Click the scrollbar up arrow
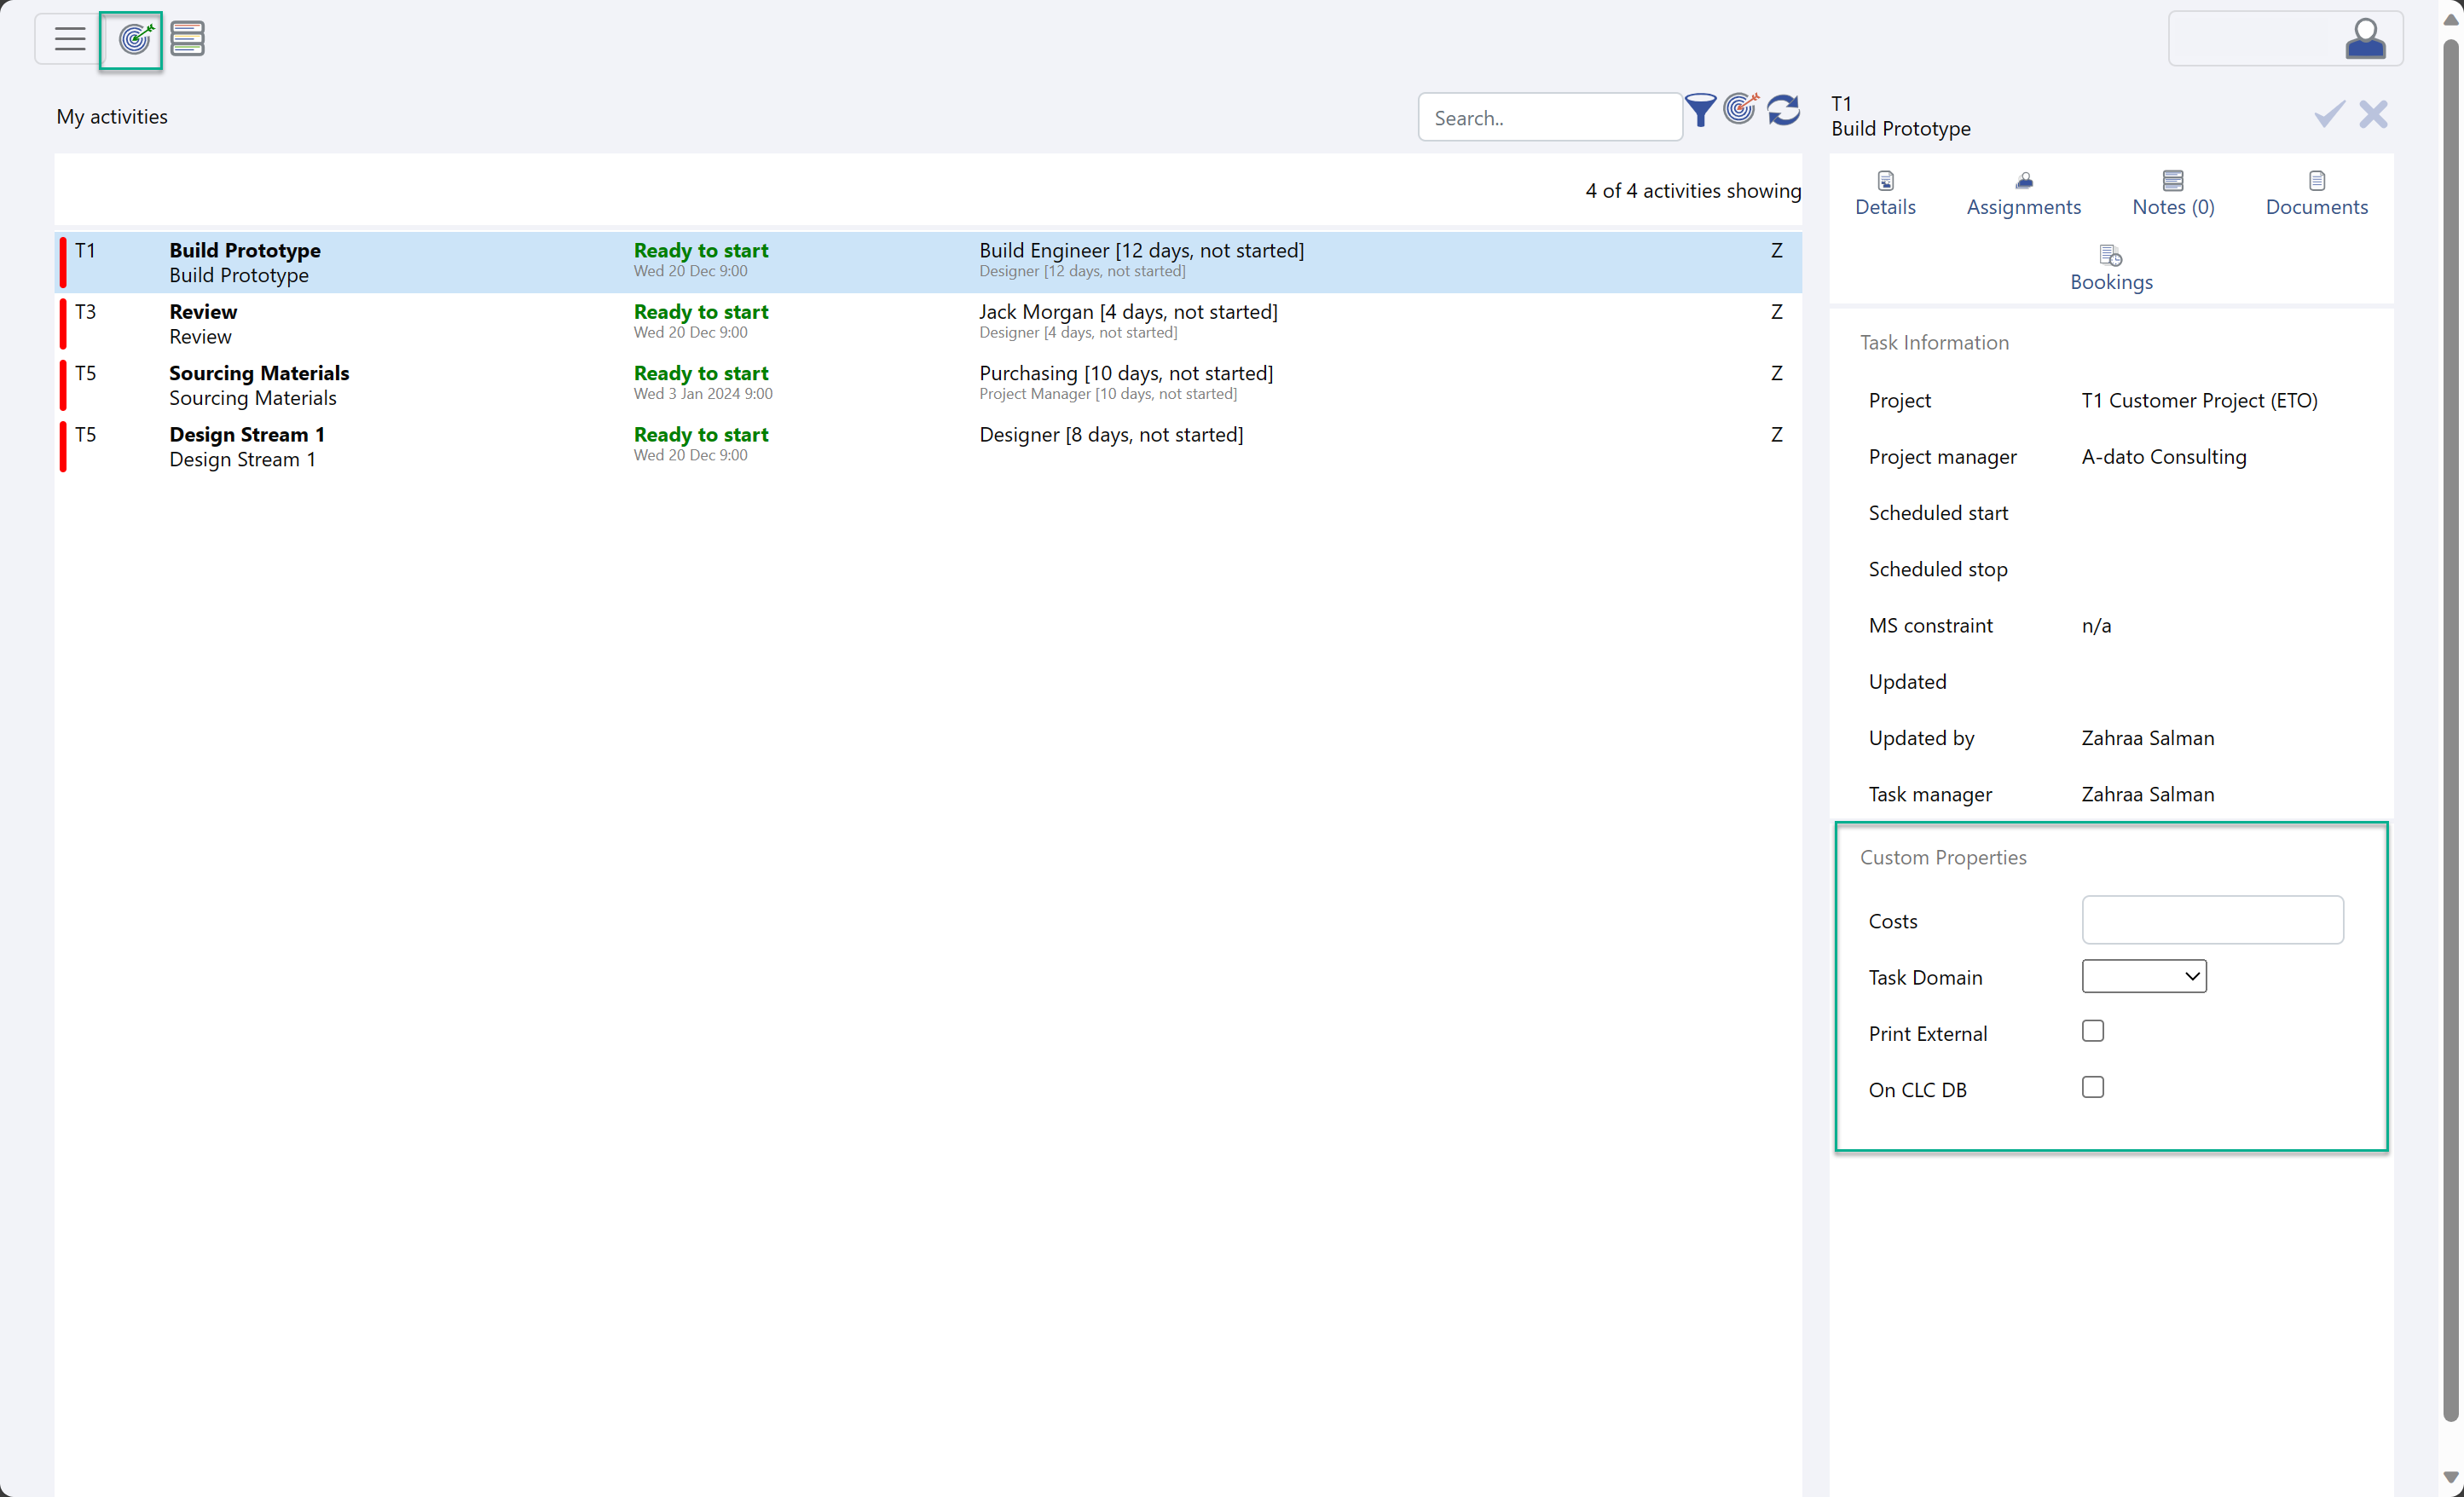Viewport: 2464px width, 1497px height. point(2450,20)
